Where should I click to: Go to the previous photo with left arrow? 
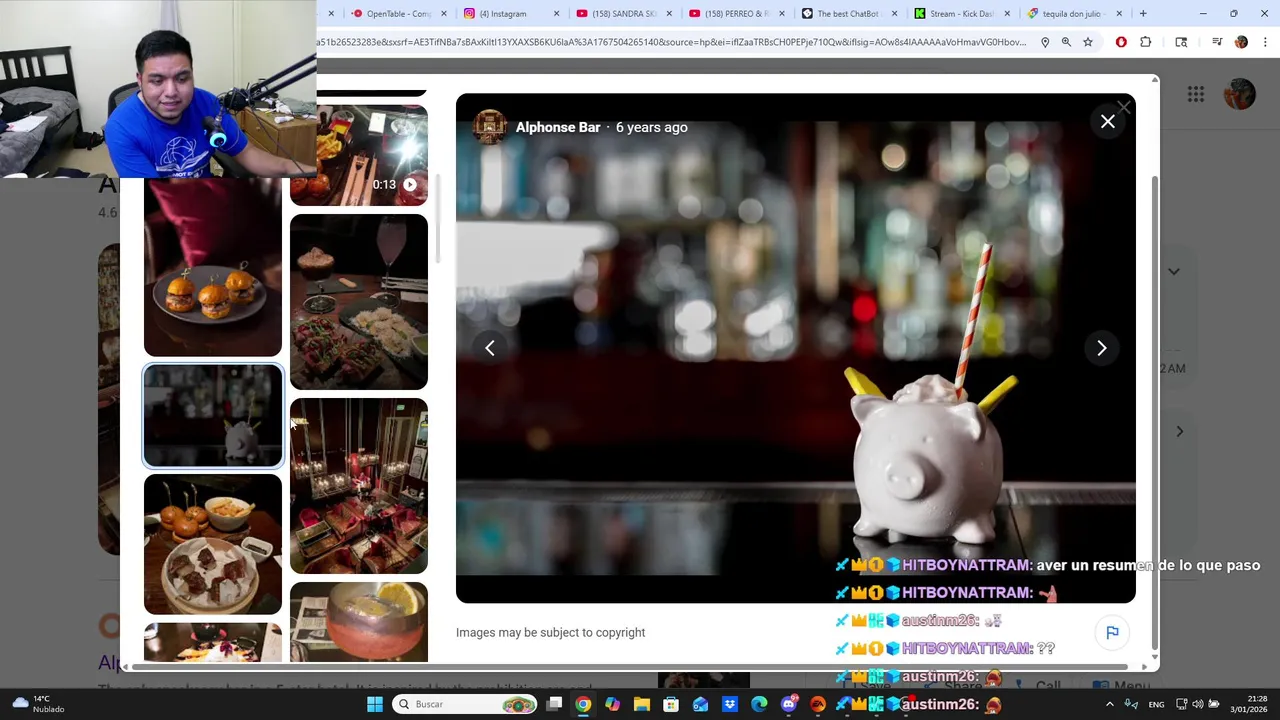(x=490, y=348)
